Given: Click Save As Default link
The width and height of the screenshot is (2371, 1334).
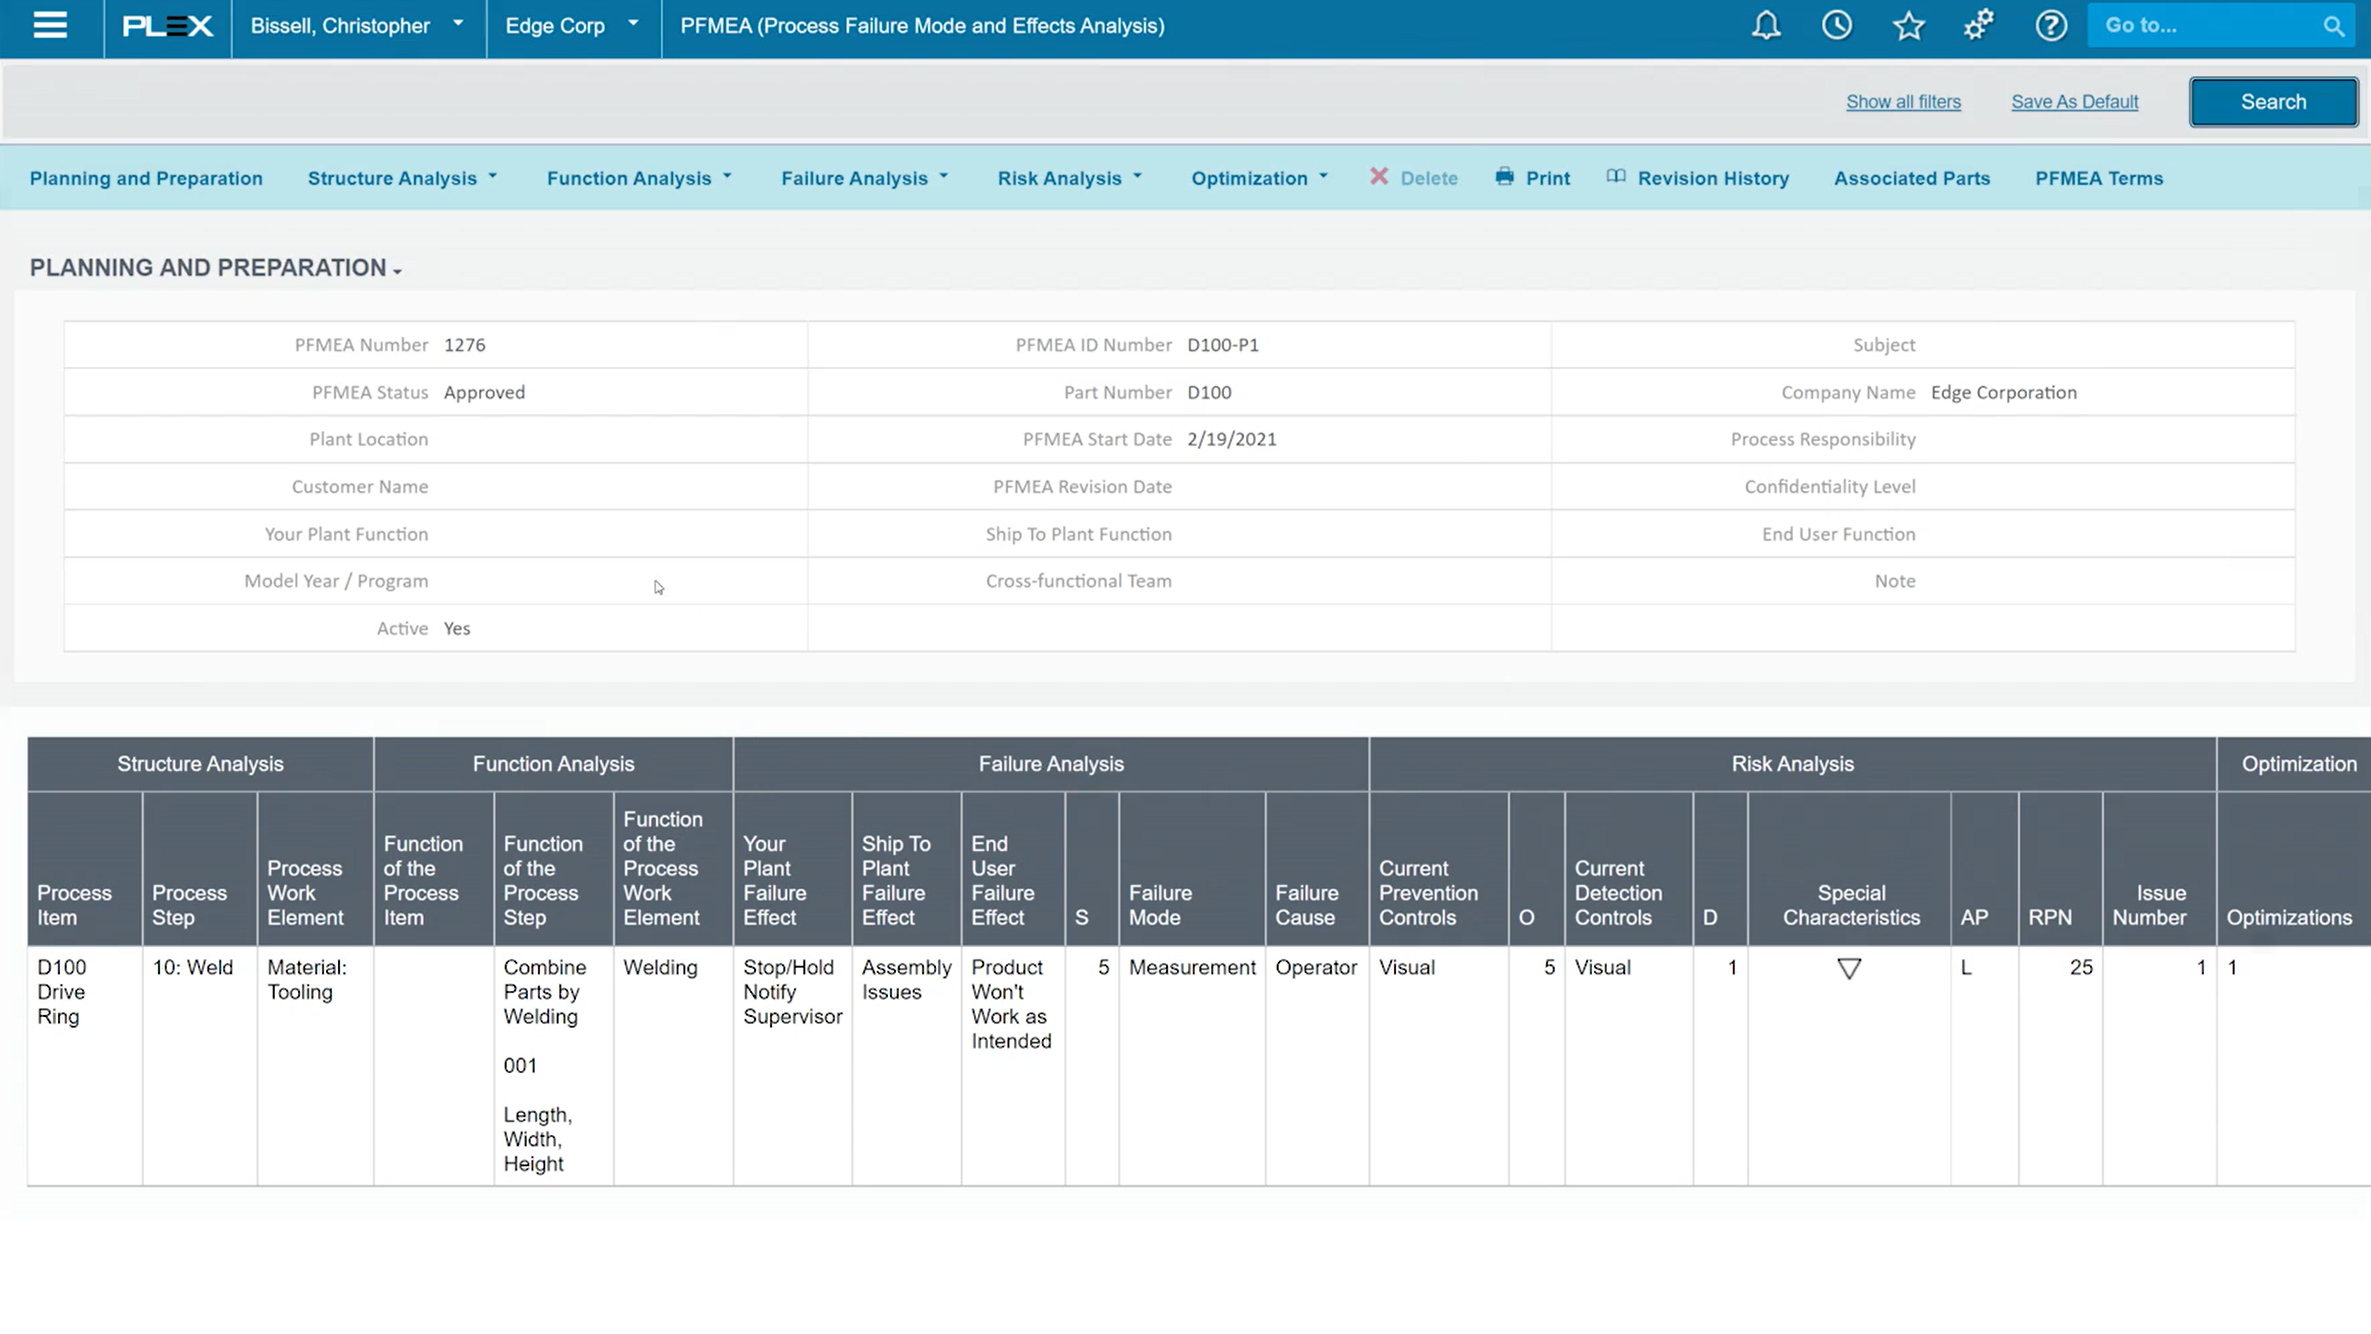Looking at the screenshot, I should point(2074,102).
